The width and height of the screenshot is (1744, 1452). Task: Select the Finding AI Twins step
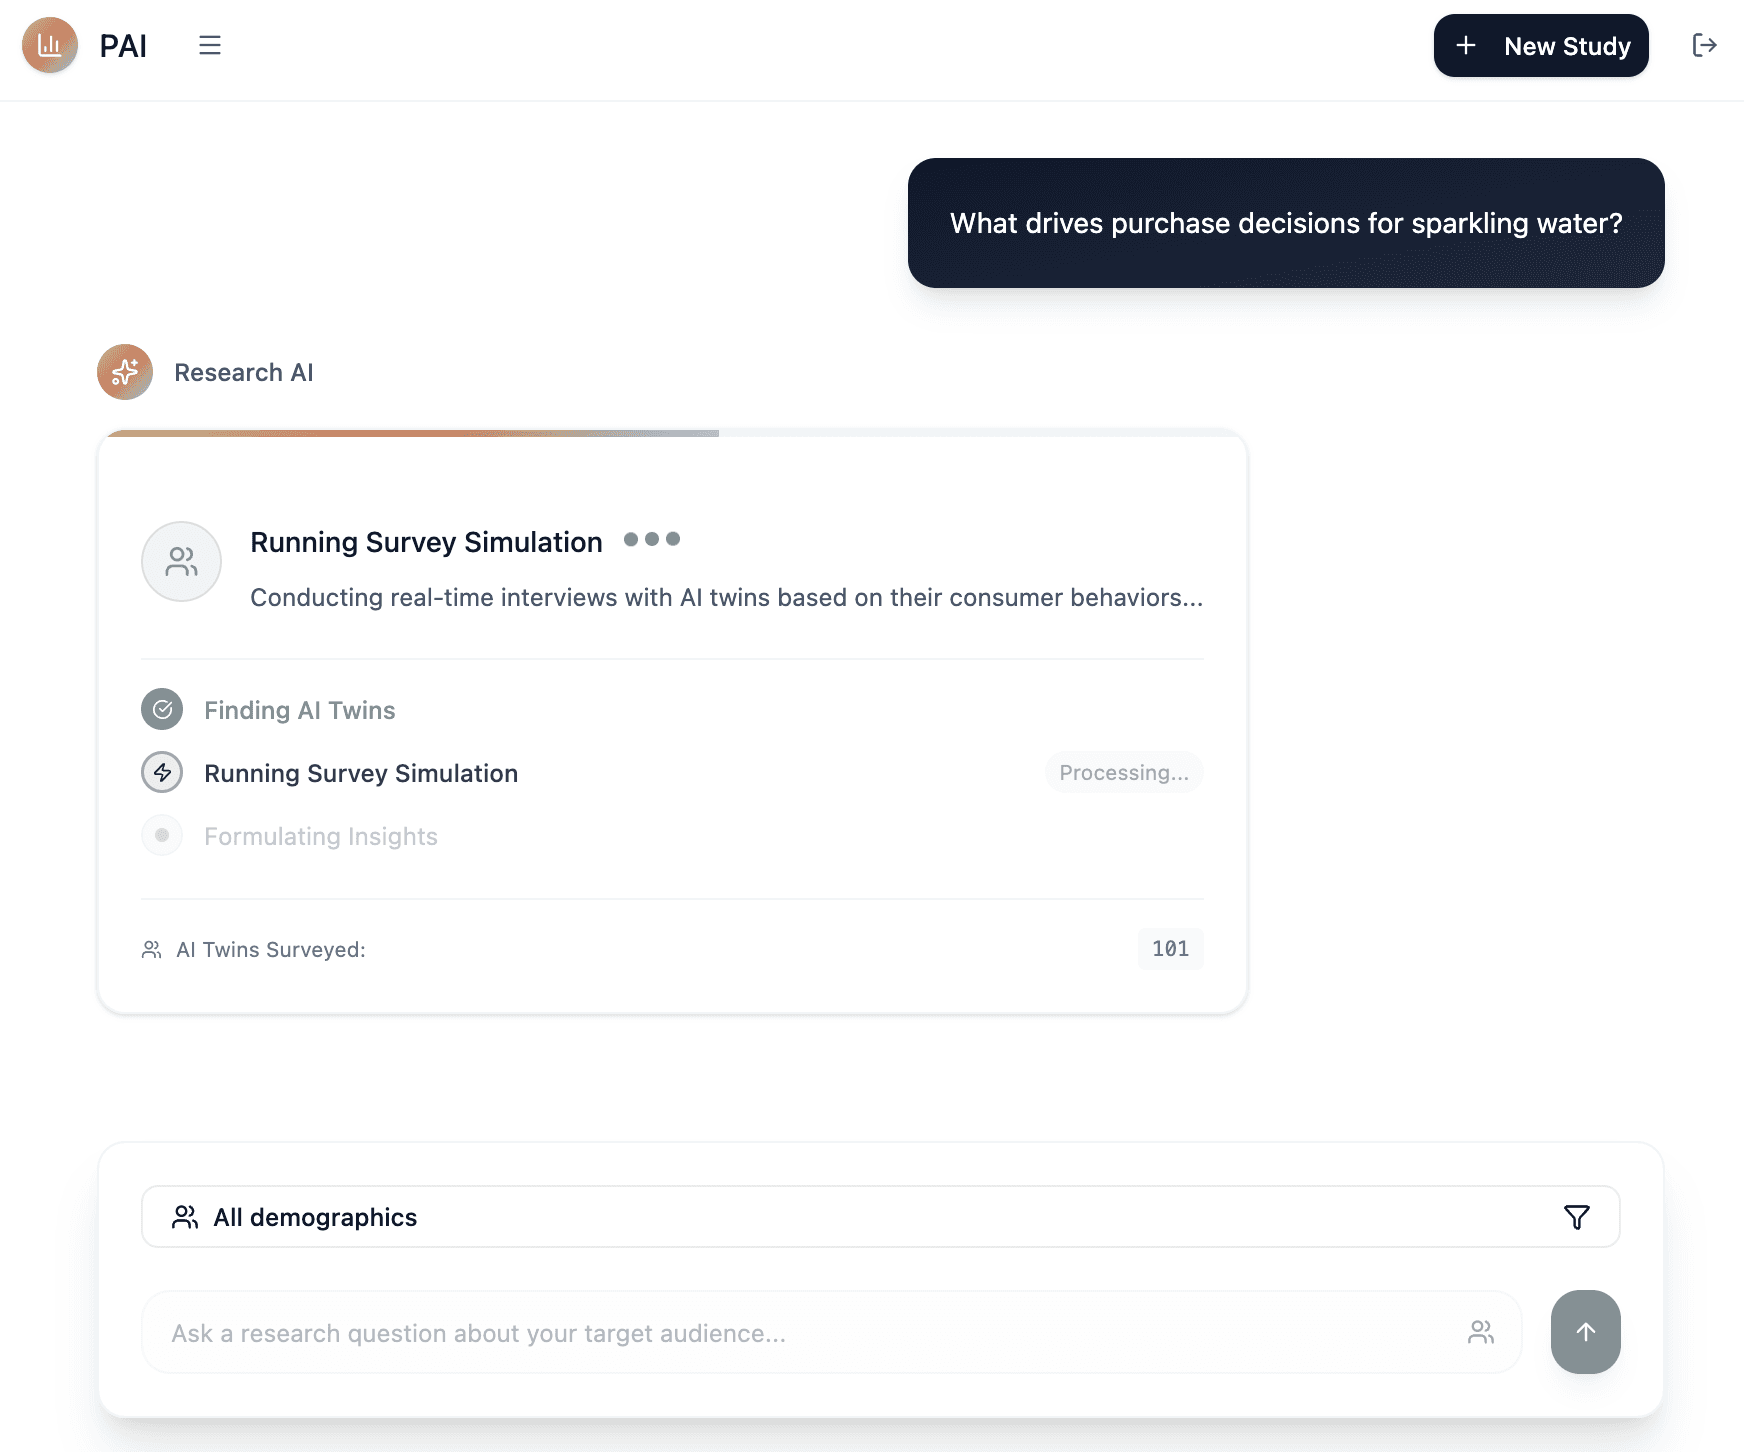300,710
